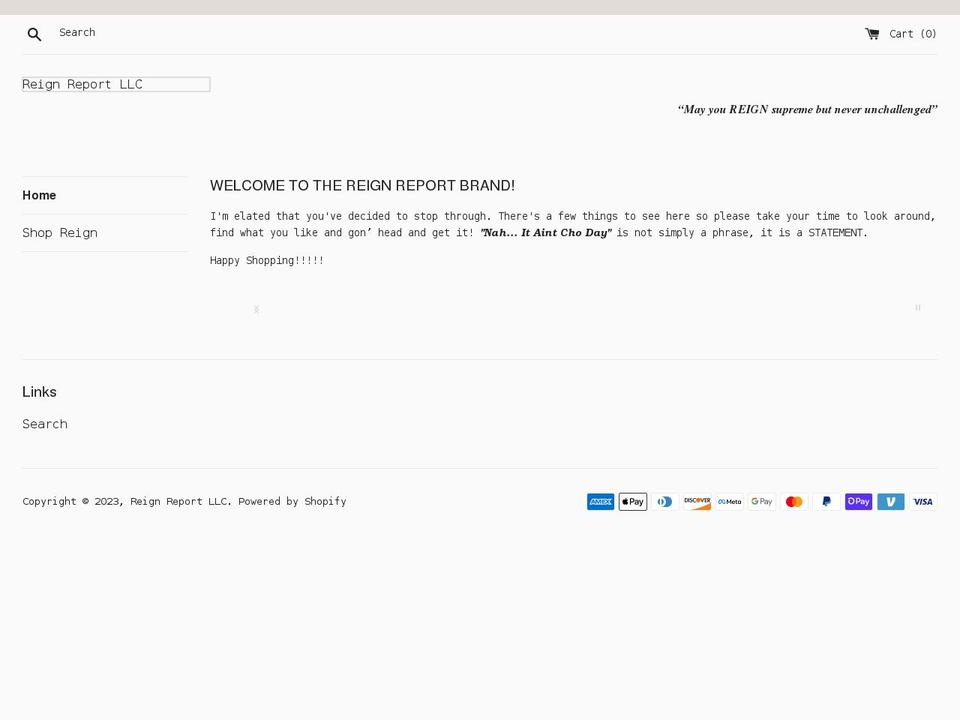This screenshot has width=960, height=720.
Task: Click the American Express payment icon
Action: [601, 501]
